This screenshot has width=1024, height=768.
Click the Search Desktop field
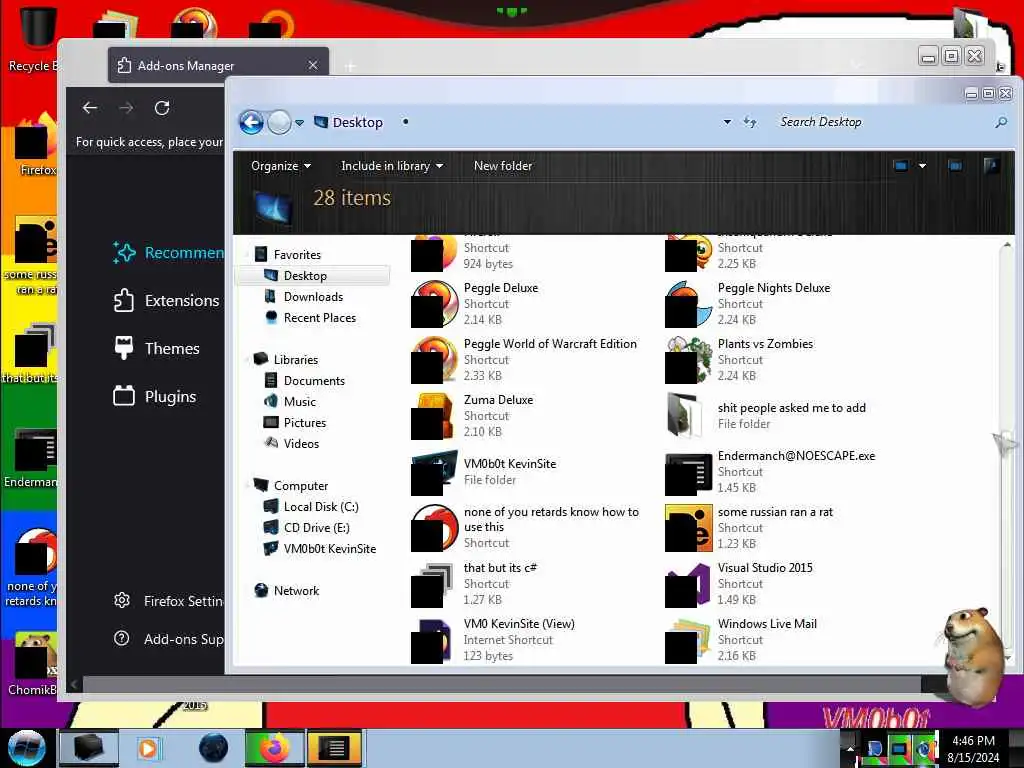point(882,122)
